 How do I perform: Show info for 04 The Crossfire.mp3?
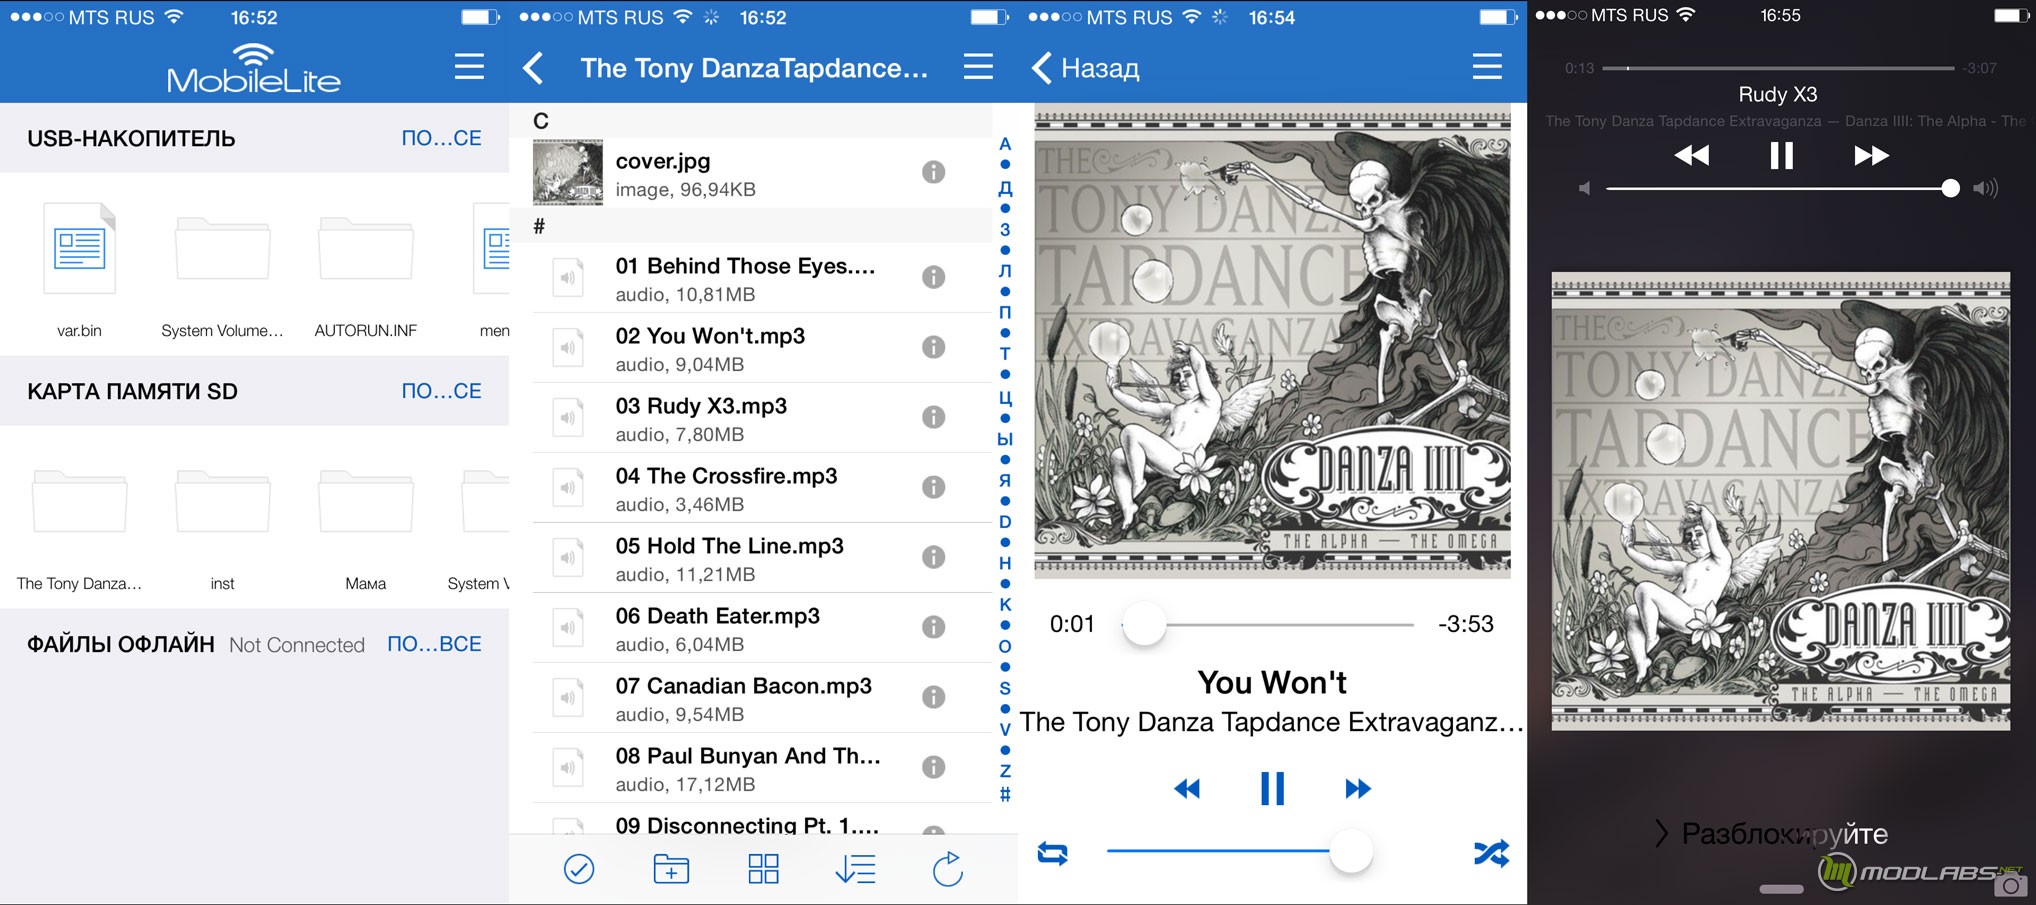(933, 487)
